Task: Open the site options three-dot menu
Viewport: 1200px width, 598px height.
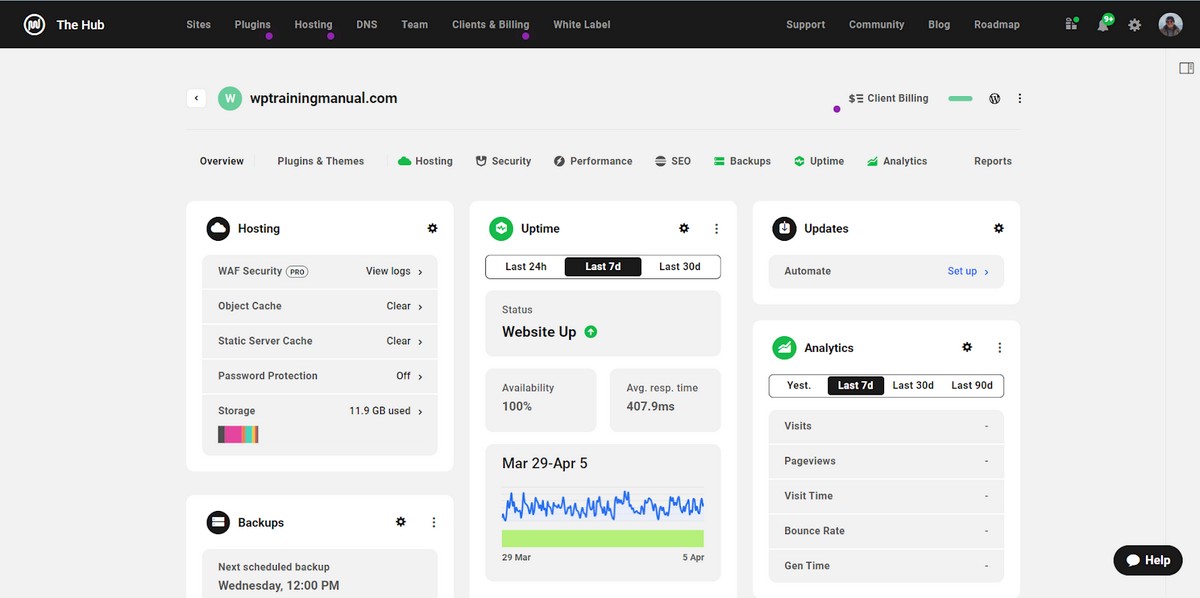Action: point(1020,98)
